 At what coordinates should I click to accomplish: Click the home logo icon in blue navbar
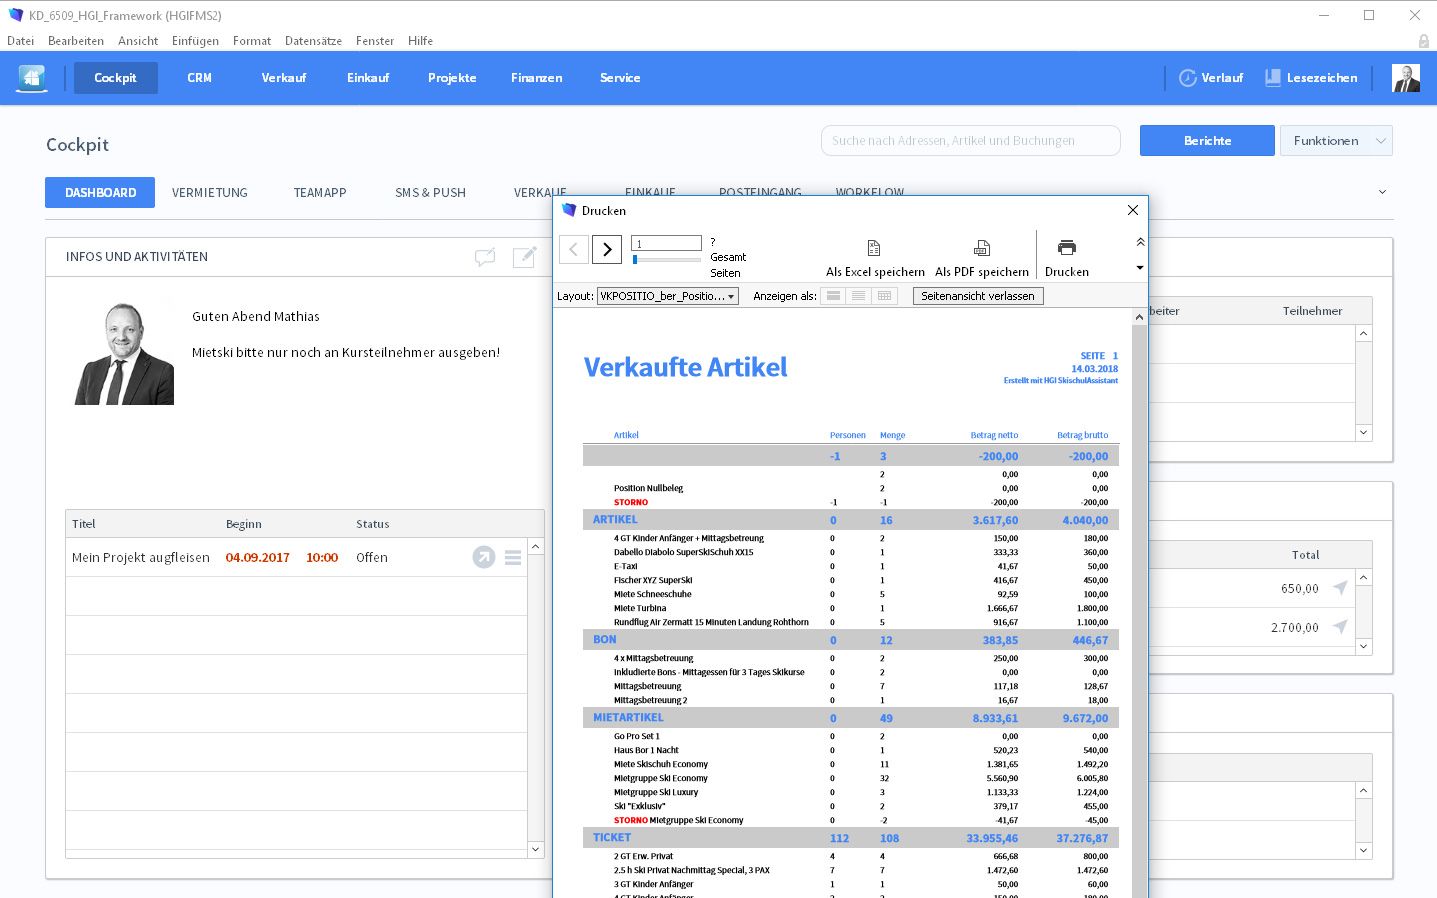(x=32, y=78)
